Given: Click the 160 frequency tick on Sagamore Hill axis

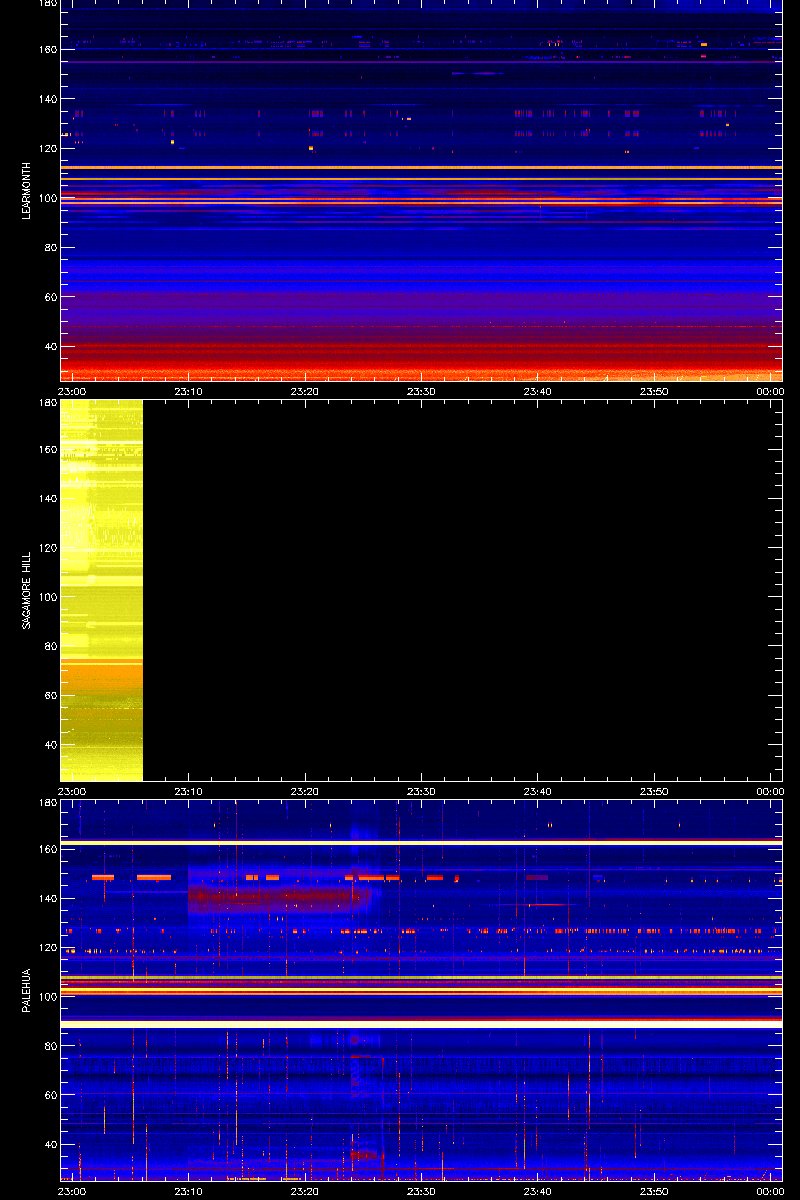Looking at the screenshot, I should pyautogui.click(x=46, y=450).
